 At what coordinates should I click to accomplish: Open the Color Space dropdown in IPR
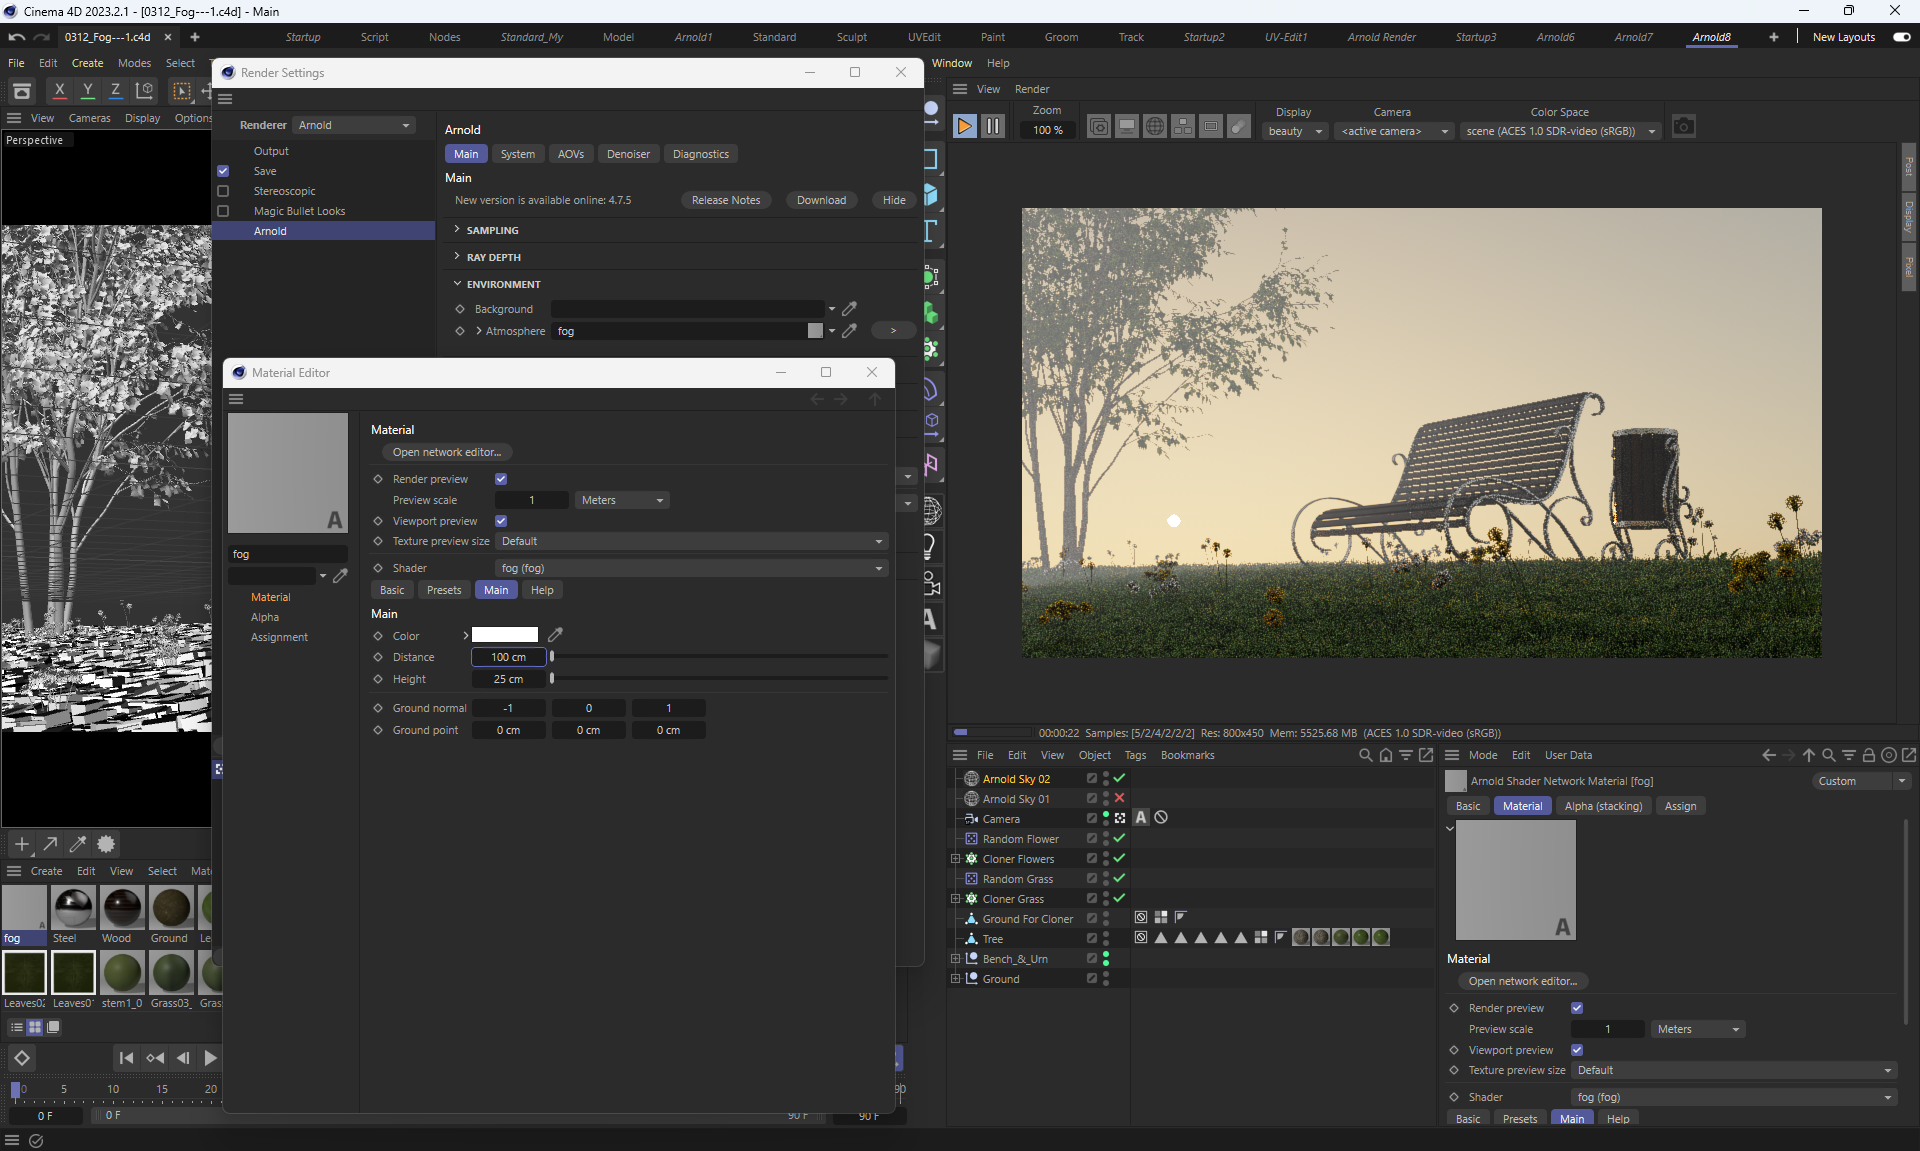click(1560, 131)
